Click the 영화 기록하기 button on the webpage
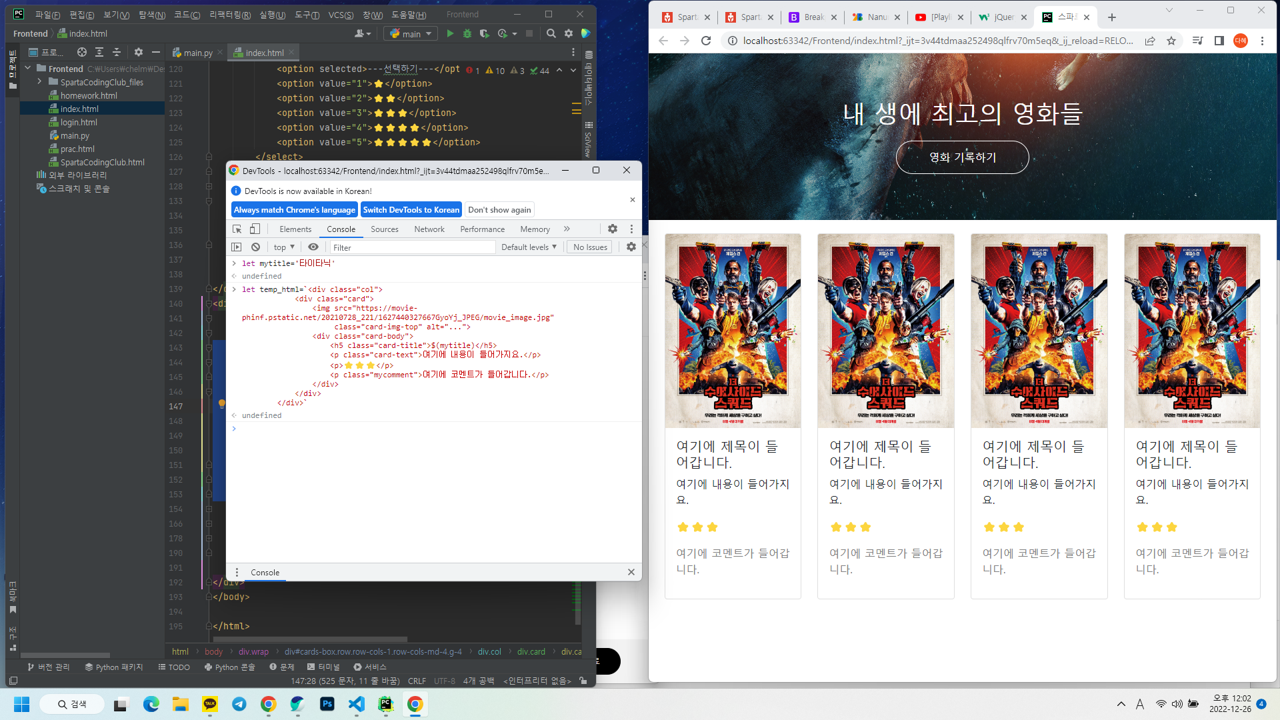Image resolution: width=1280 pixels, height=720 pixels. [962, 157]
